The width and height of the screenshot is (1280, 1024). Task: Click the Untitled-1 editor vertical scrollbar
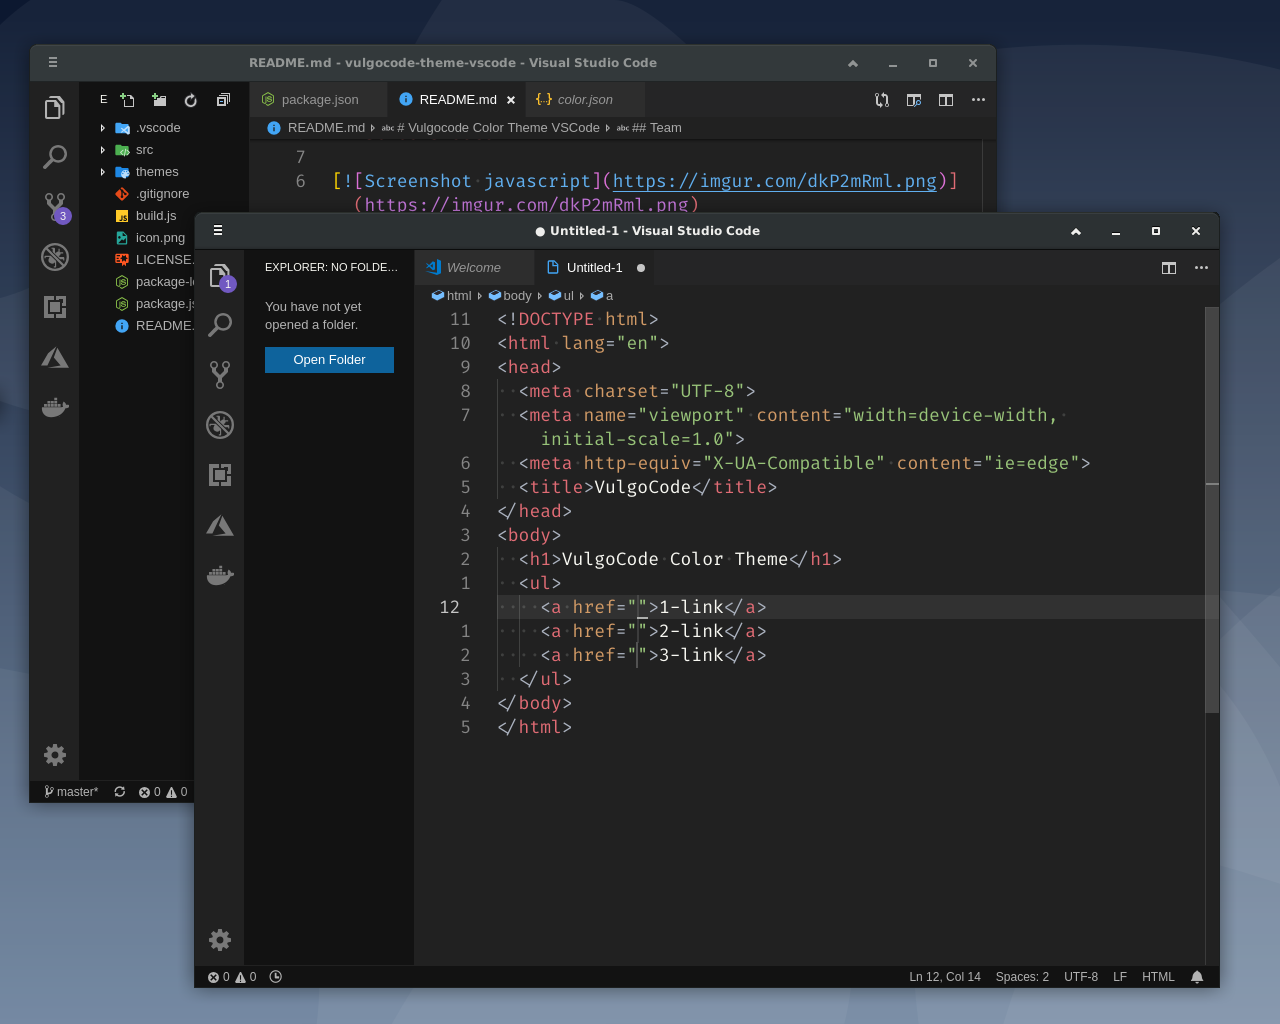click(x=1212, y=510)
